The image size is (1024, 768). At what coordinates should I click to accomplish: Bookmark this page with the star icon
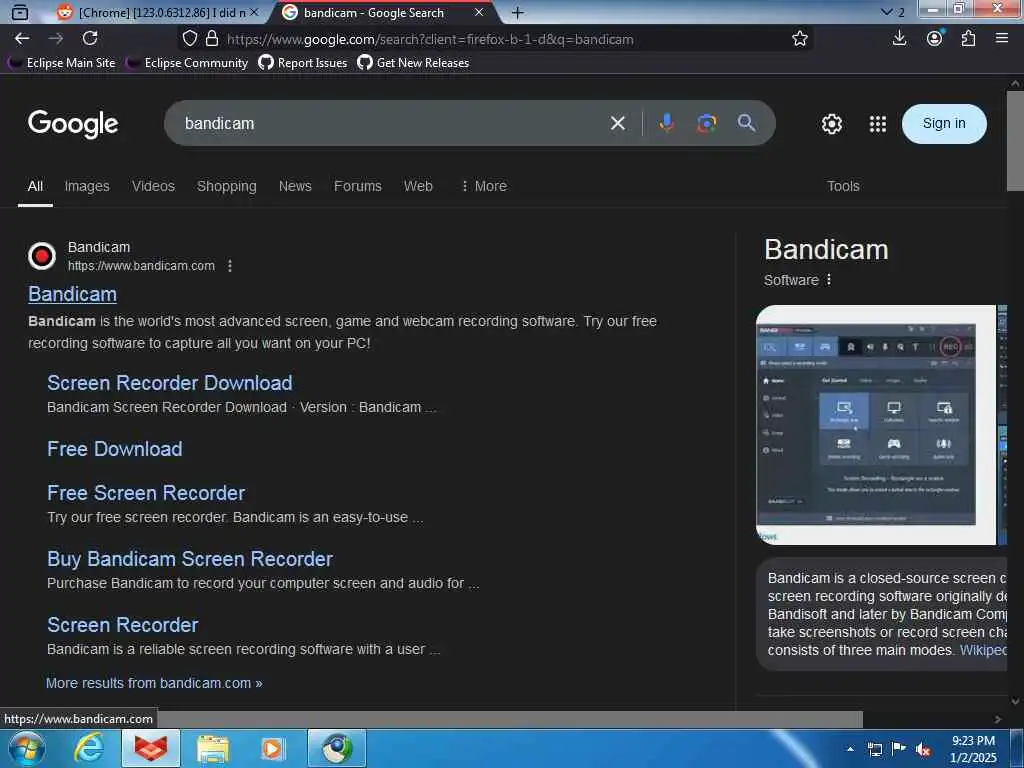pos(799,39)
